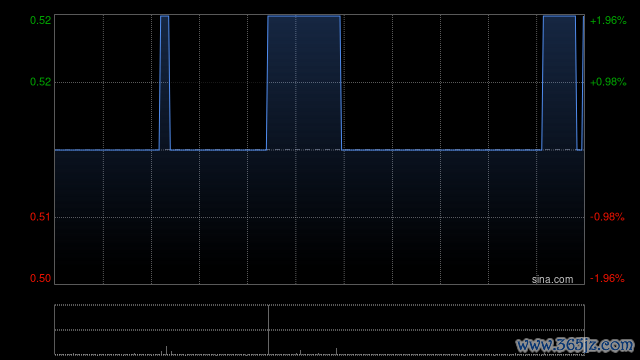Click the narrow first price spike
Image resolution: width=640 pixels, height=360 pixels.
(164, 82)
